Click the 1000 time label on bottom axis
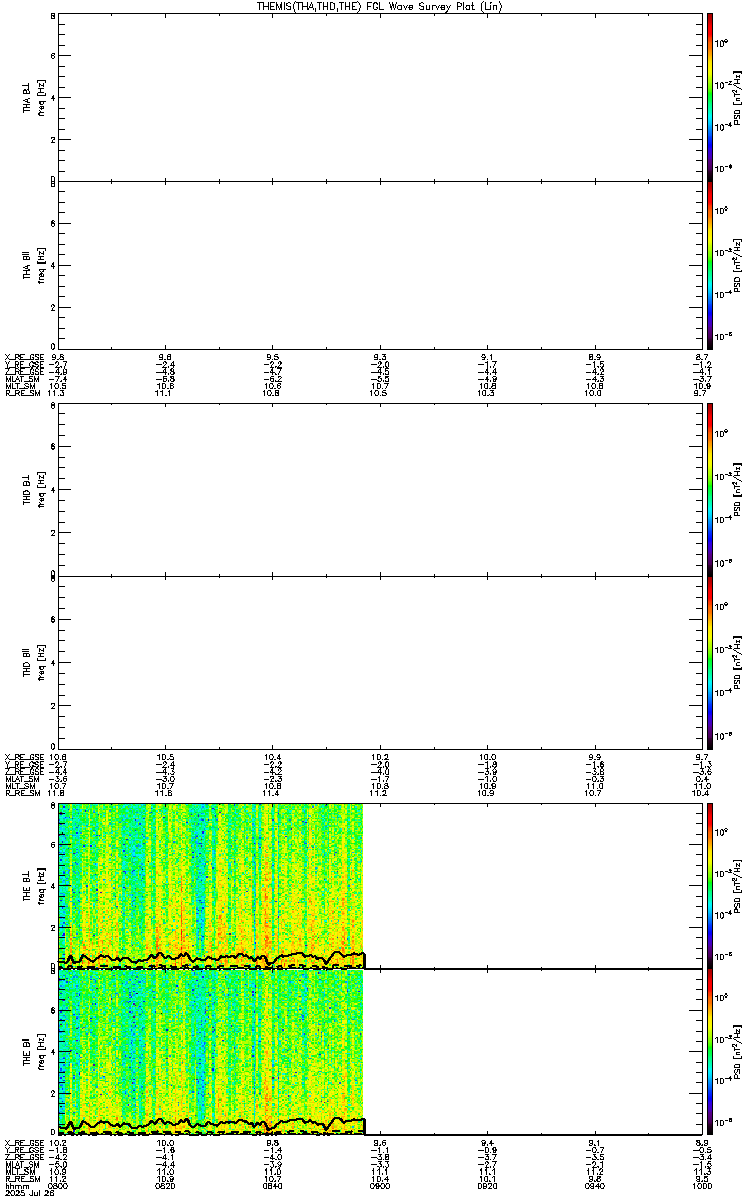 click(701, 1186)
